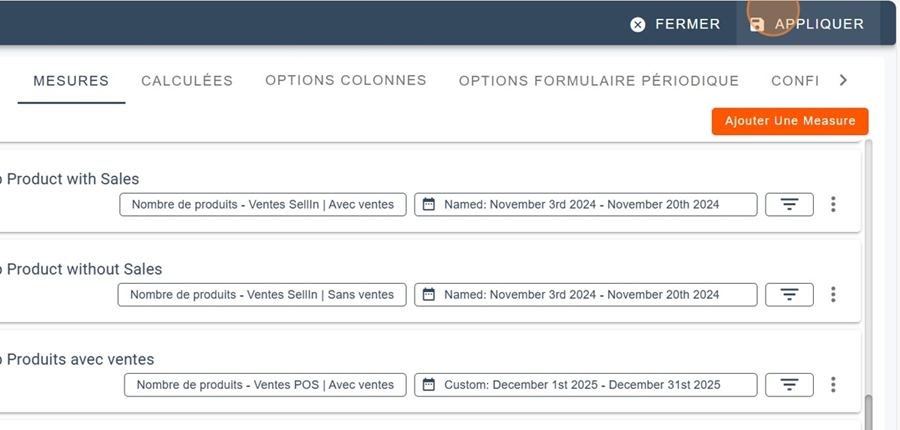The height and width of the screenshot is (430, 900).
Task: Open Avec ventes SellIn measure selector
Action: pyautogui.click(x=263, y=204)
